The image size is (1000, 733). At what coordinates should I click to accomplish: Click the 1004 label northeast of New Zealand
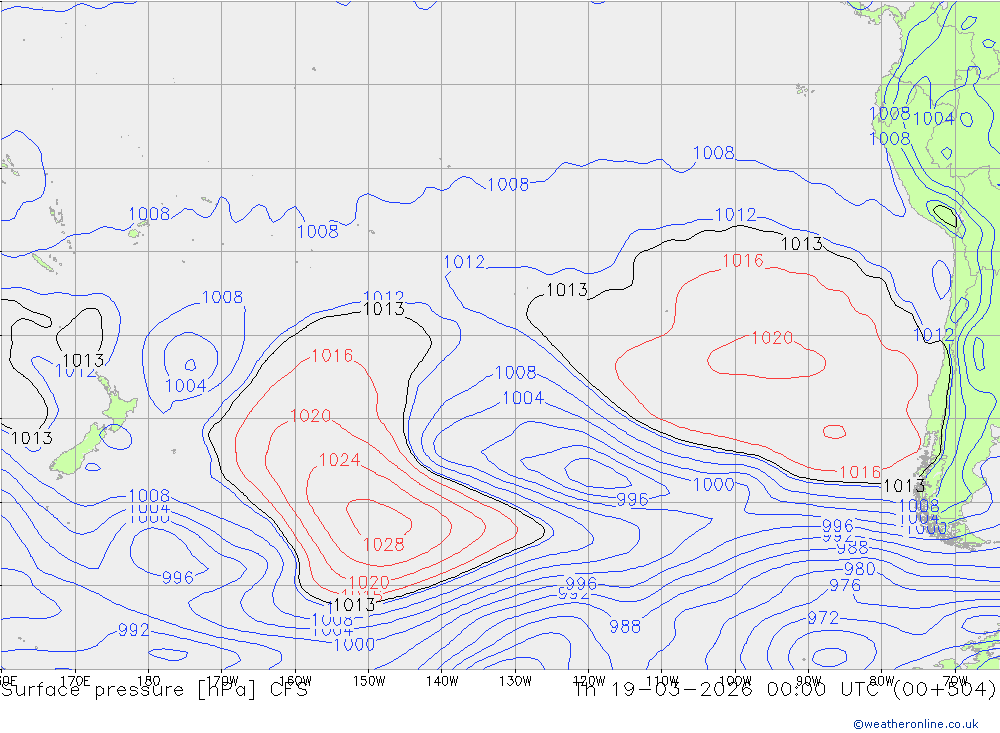click(x=185, y=385)
